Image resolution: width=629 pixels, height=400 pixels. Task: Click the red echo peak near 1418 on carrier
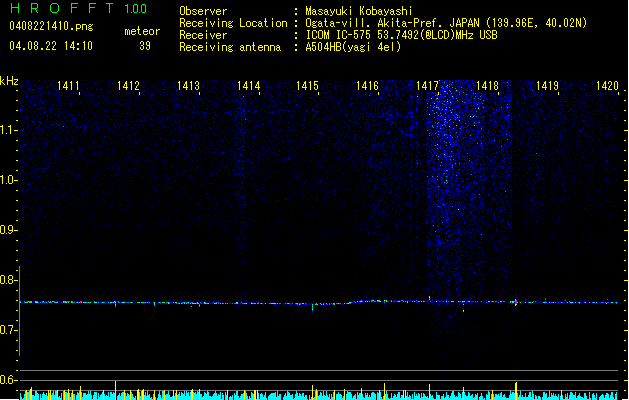coord(516,302)
